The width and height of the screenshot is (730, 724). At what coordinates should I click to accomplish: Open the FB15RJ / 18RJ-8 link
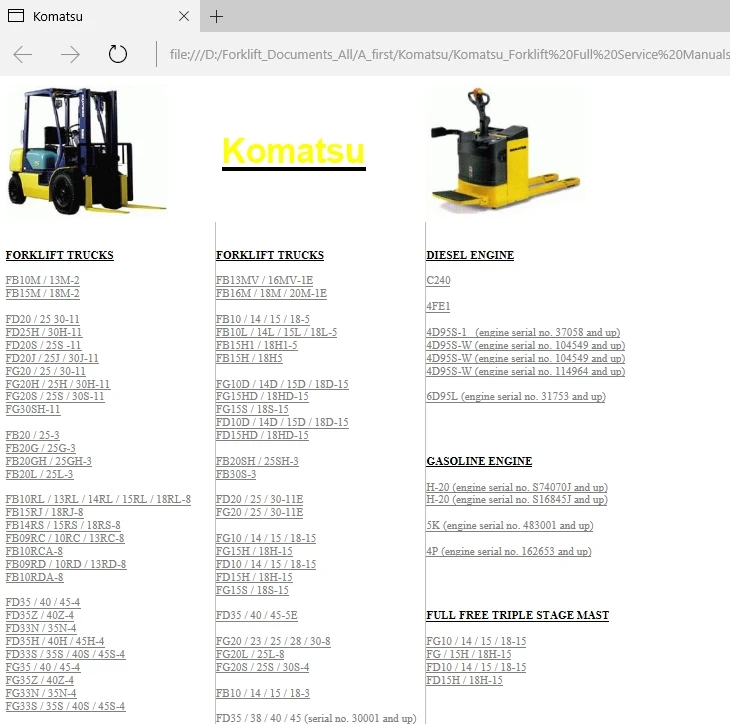coord(44,512)
